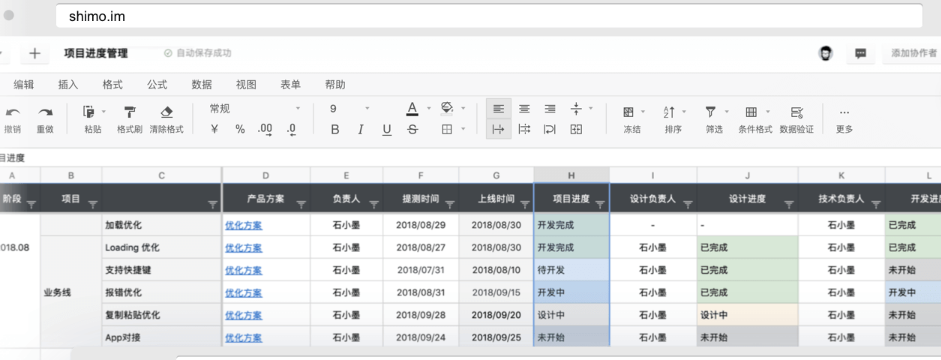
Task: Open 优化方案 link in 报错优化 row
Action: point(244,293)
